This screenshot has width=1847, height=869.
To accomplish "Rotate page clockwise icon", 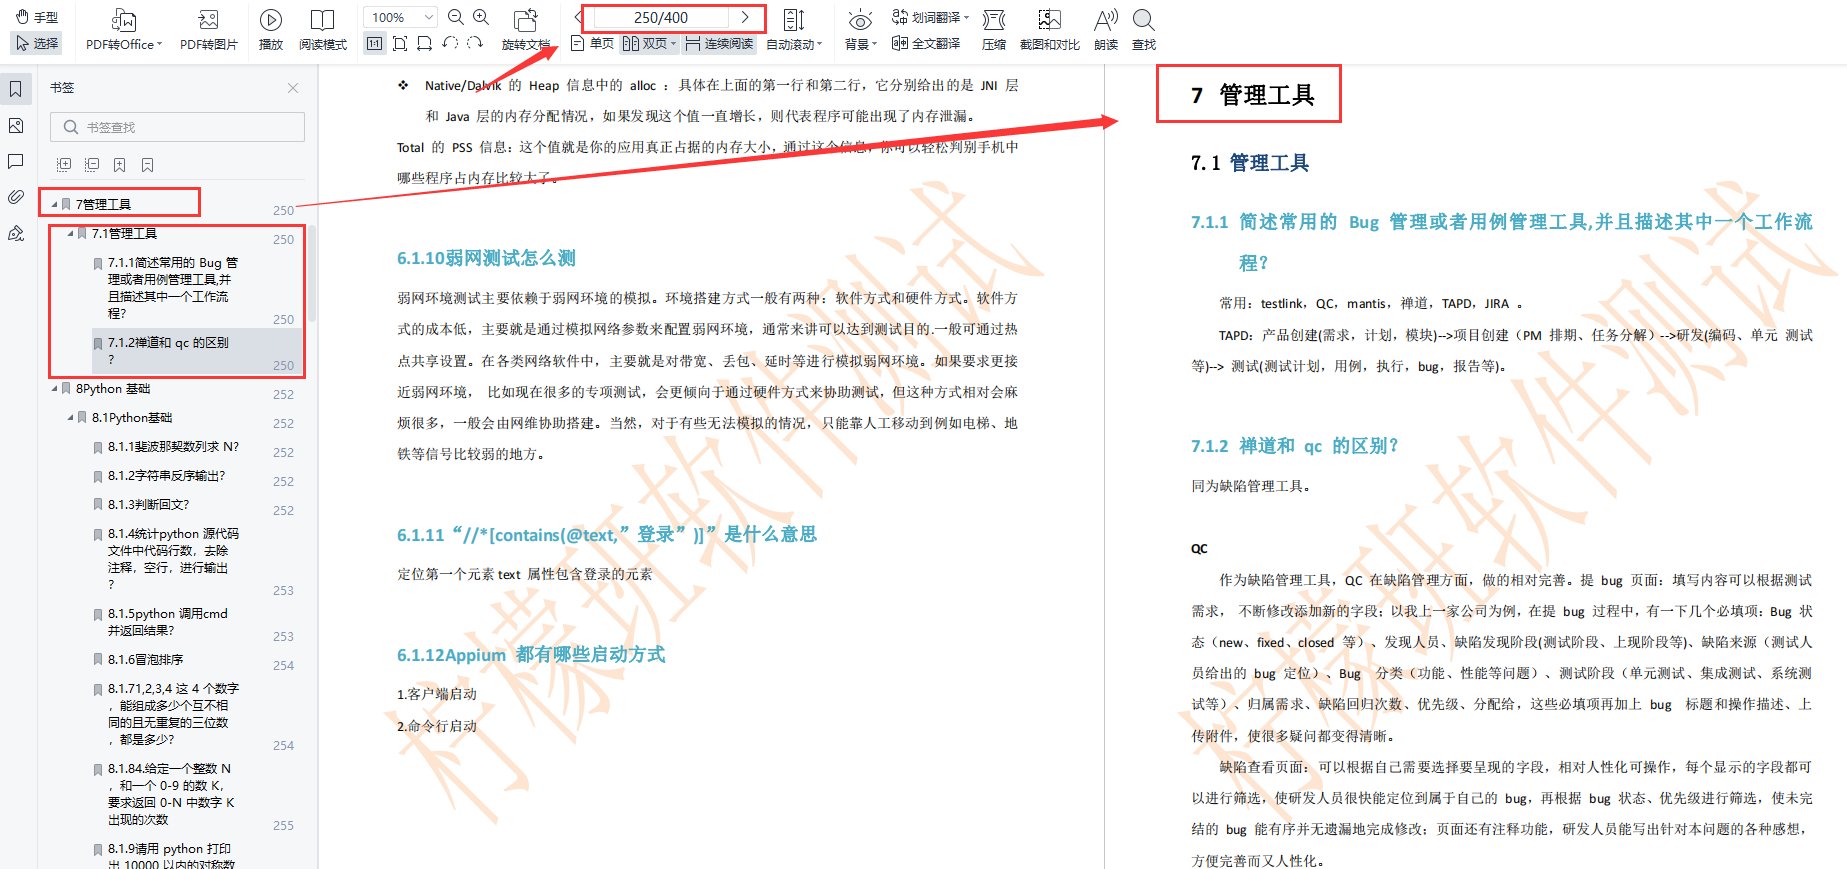I will [475, 43].
